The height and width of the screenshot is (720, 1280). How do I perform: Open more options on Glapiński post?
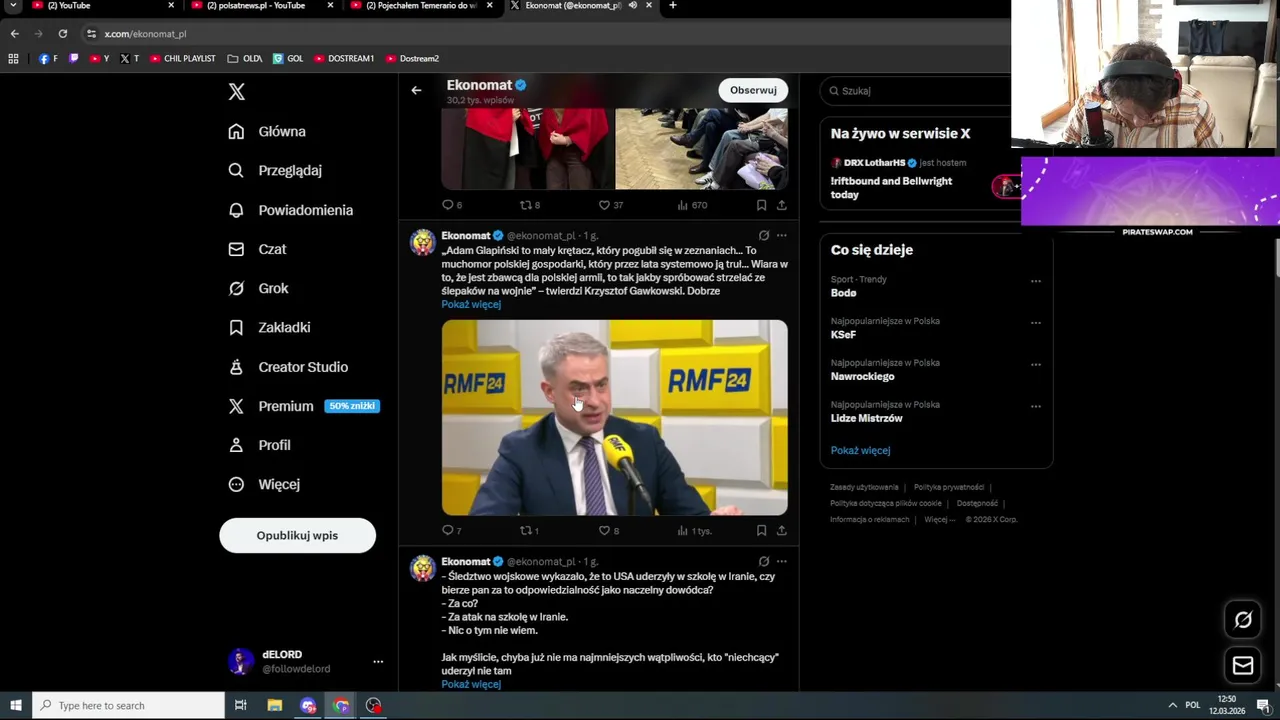782,236
